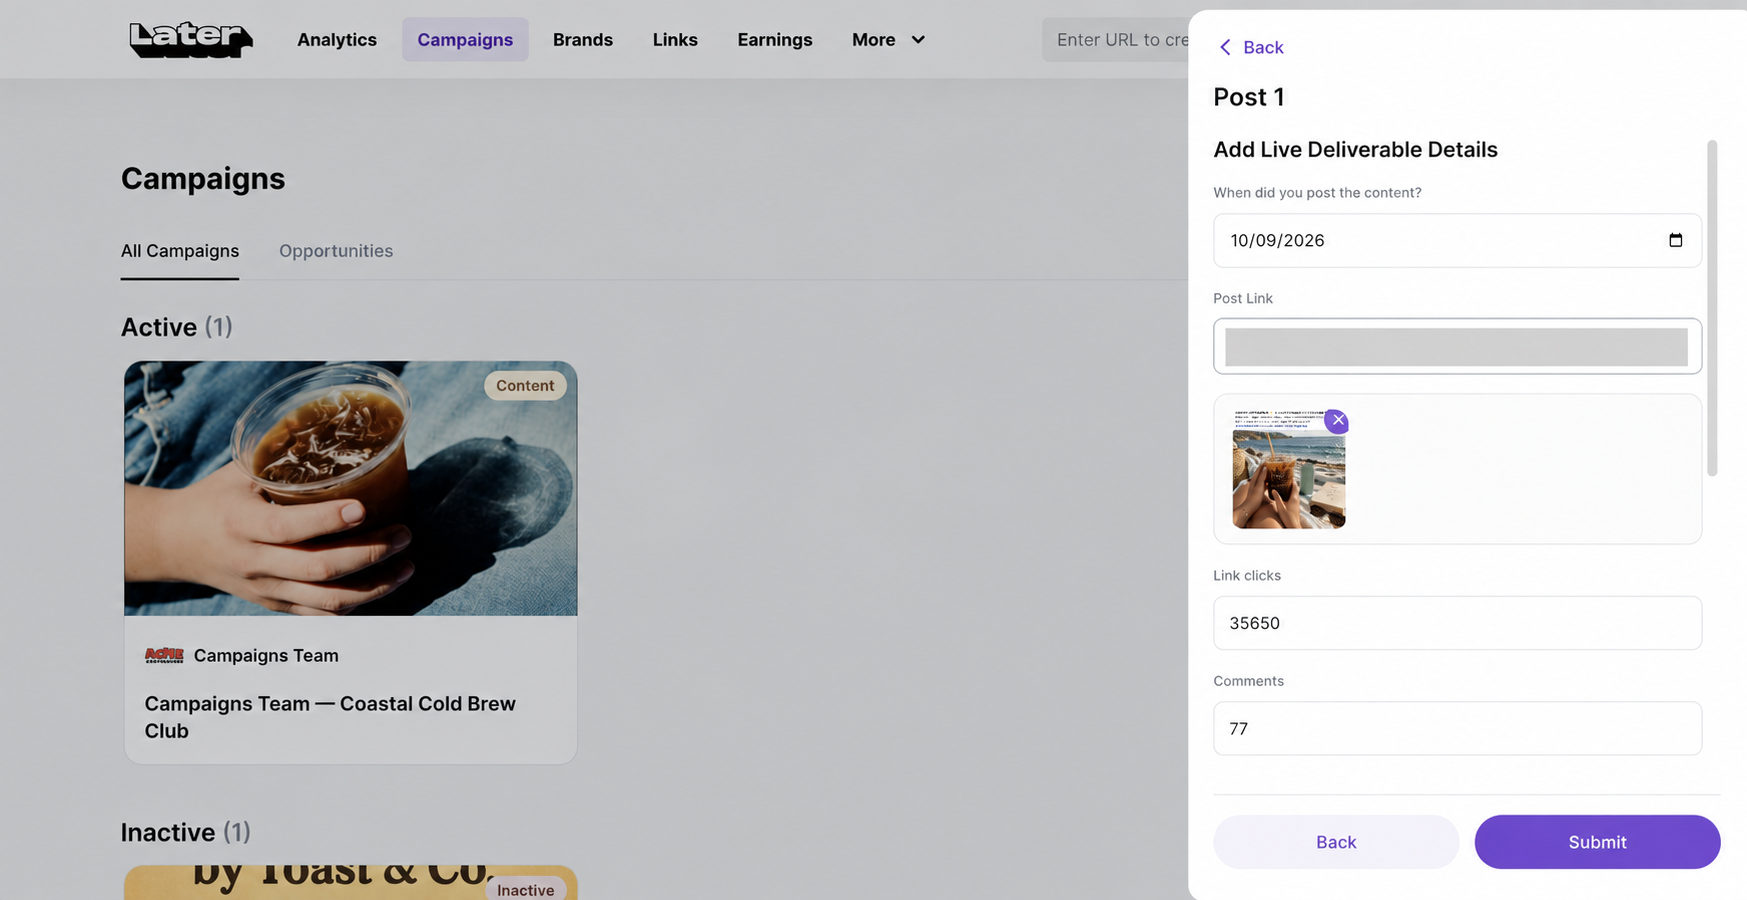Click the Submit button

point(1597,842)
